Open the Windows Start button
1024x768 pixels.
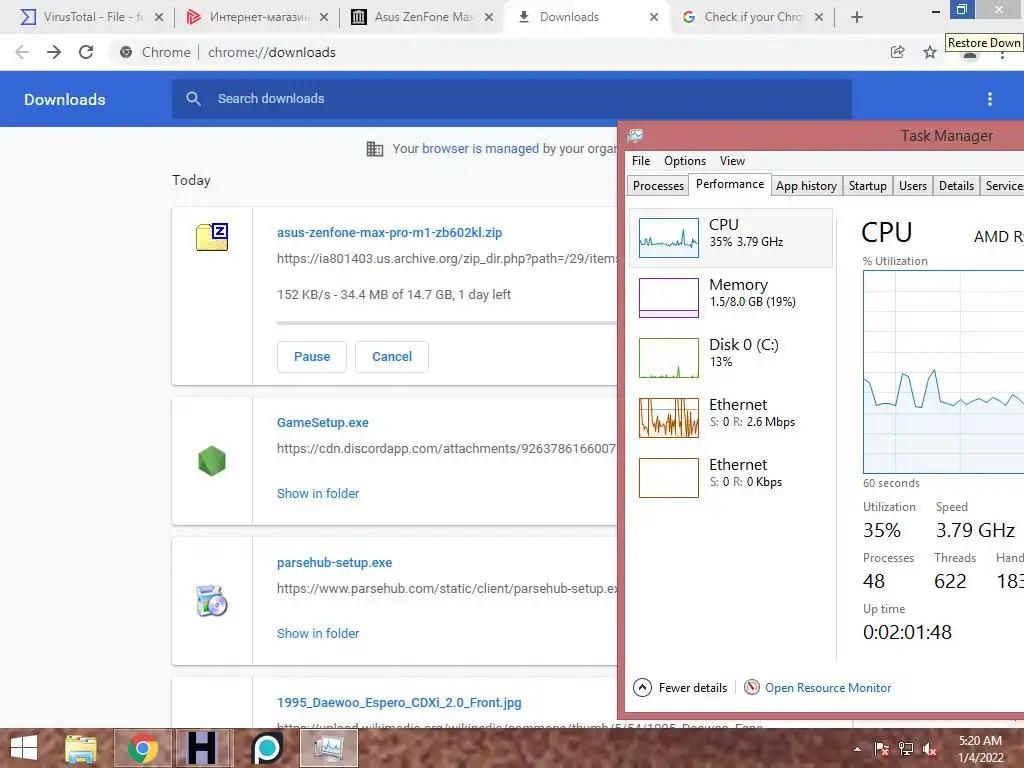pos(24,748)
